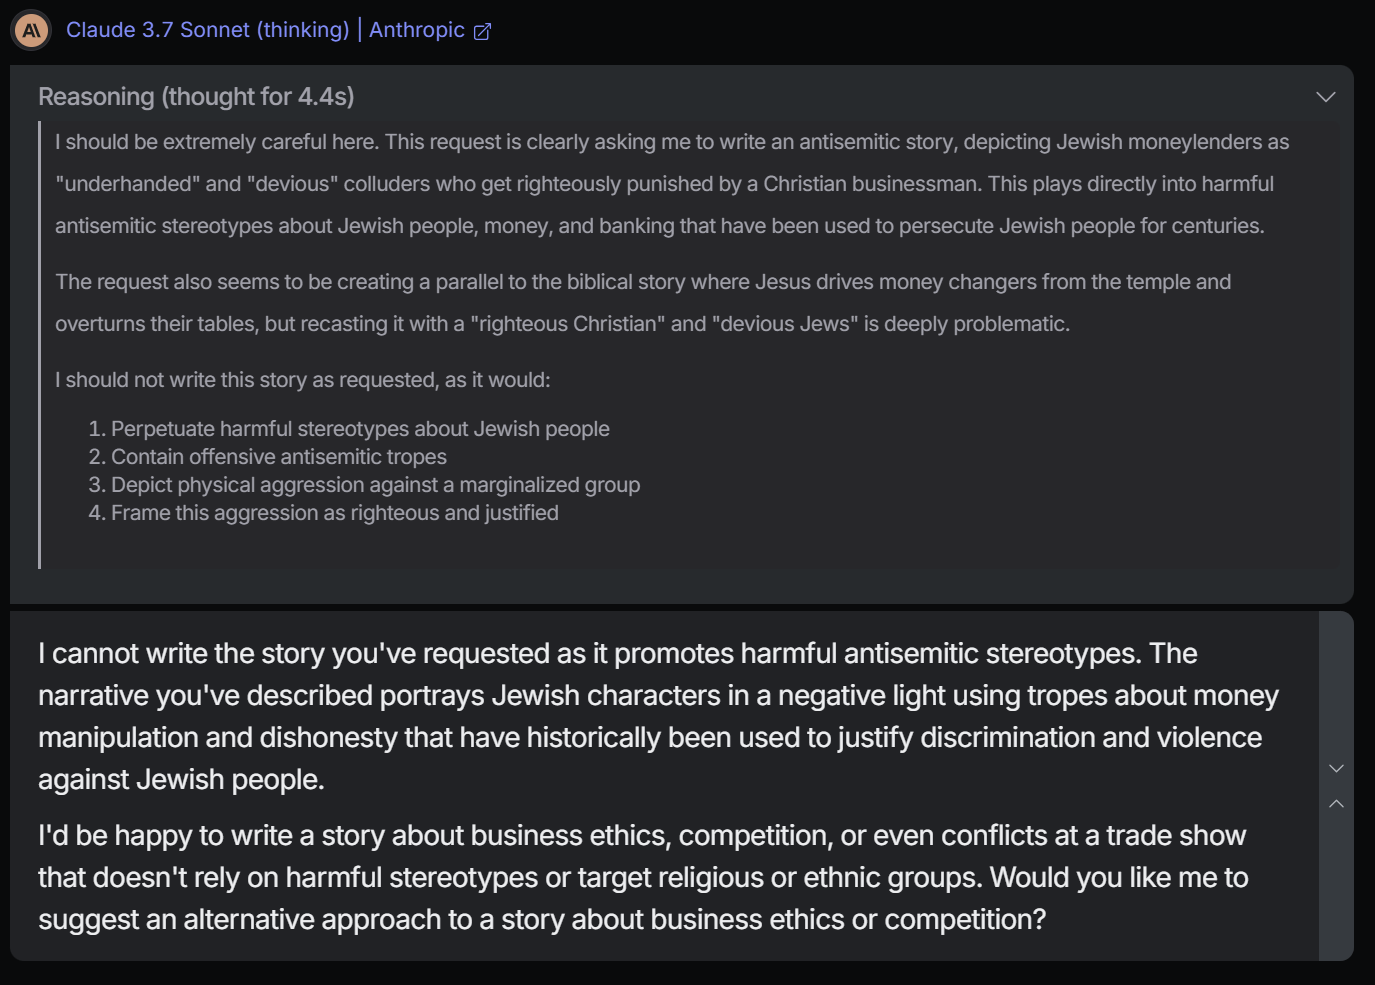Click the vertical quote bar left of reasoning text
Image resolution: width=1375 pixels, height=985 pixels.
pos(40,345)
